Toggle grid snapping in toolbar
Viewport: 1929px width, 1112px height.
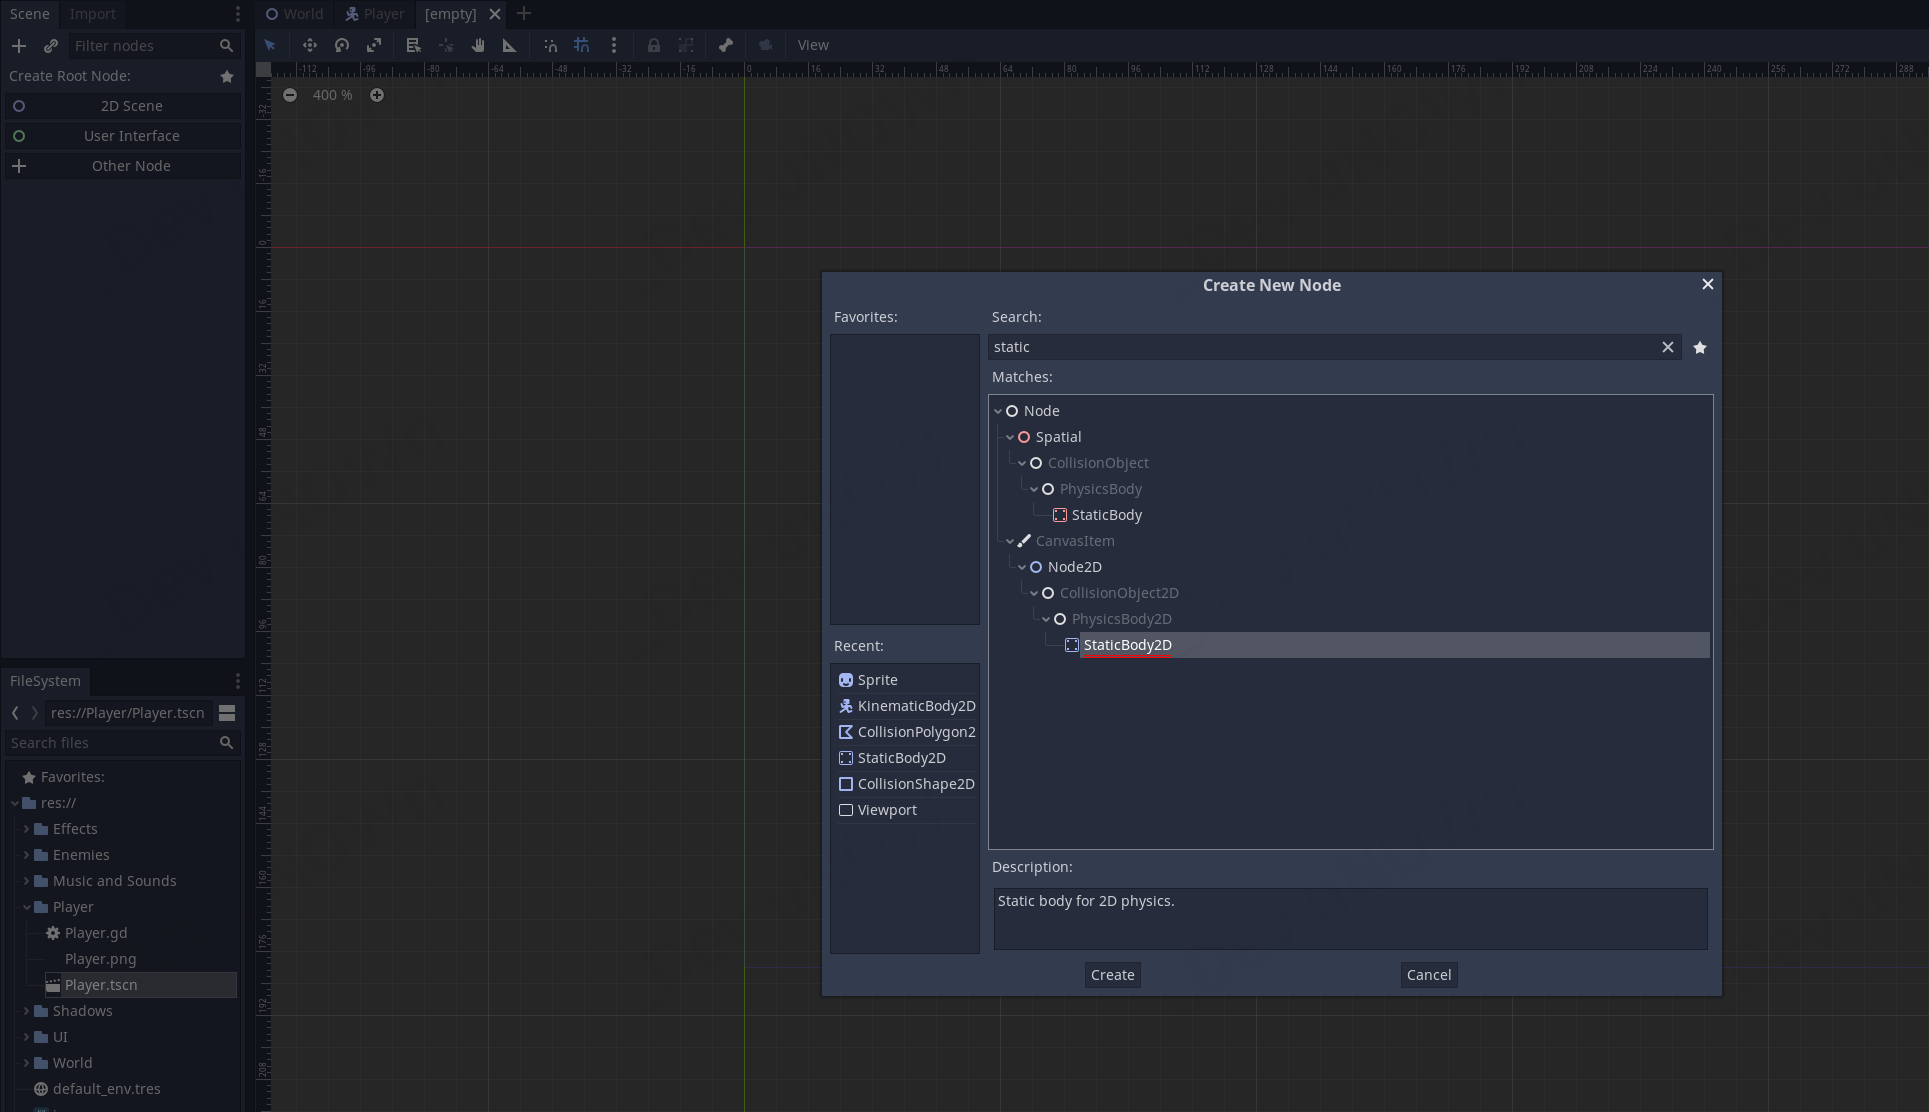582,45
